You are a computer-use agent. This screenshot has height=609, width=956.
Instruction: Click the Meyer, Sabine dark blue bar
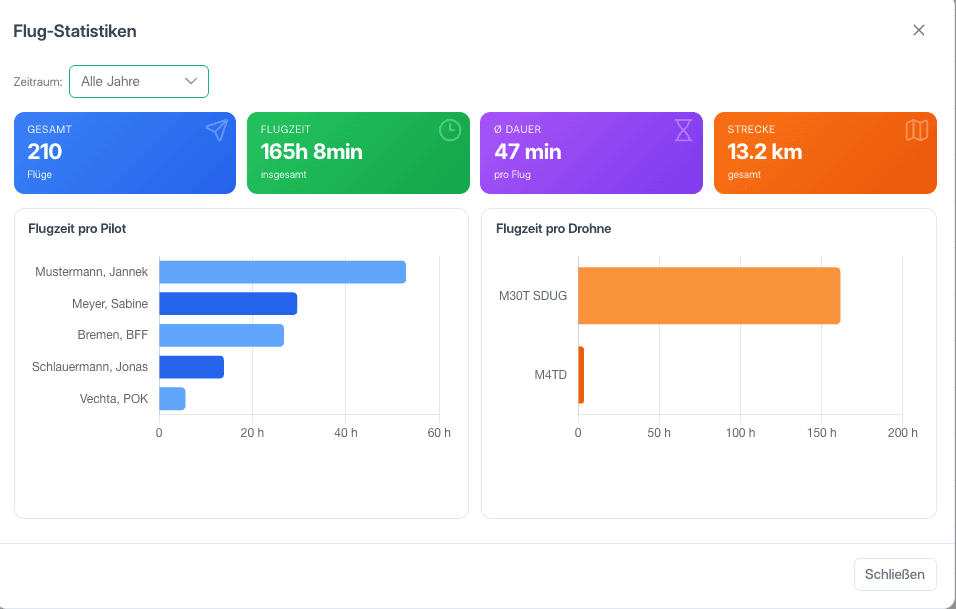[x=228, y=304]
